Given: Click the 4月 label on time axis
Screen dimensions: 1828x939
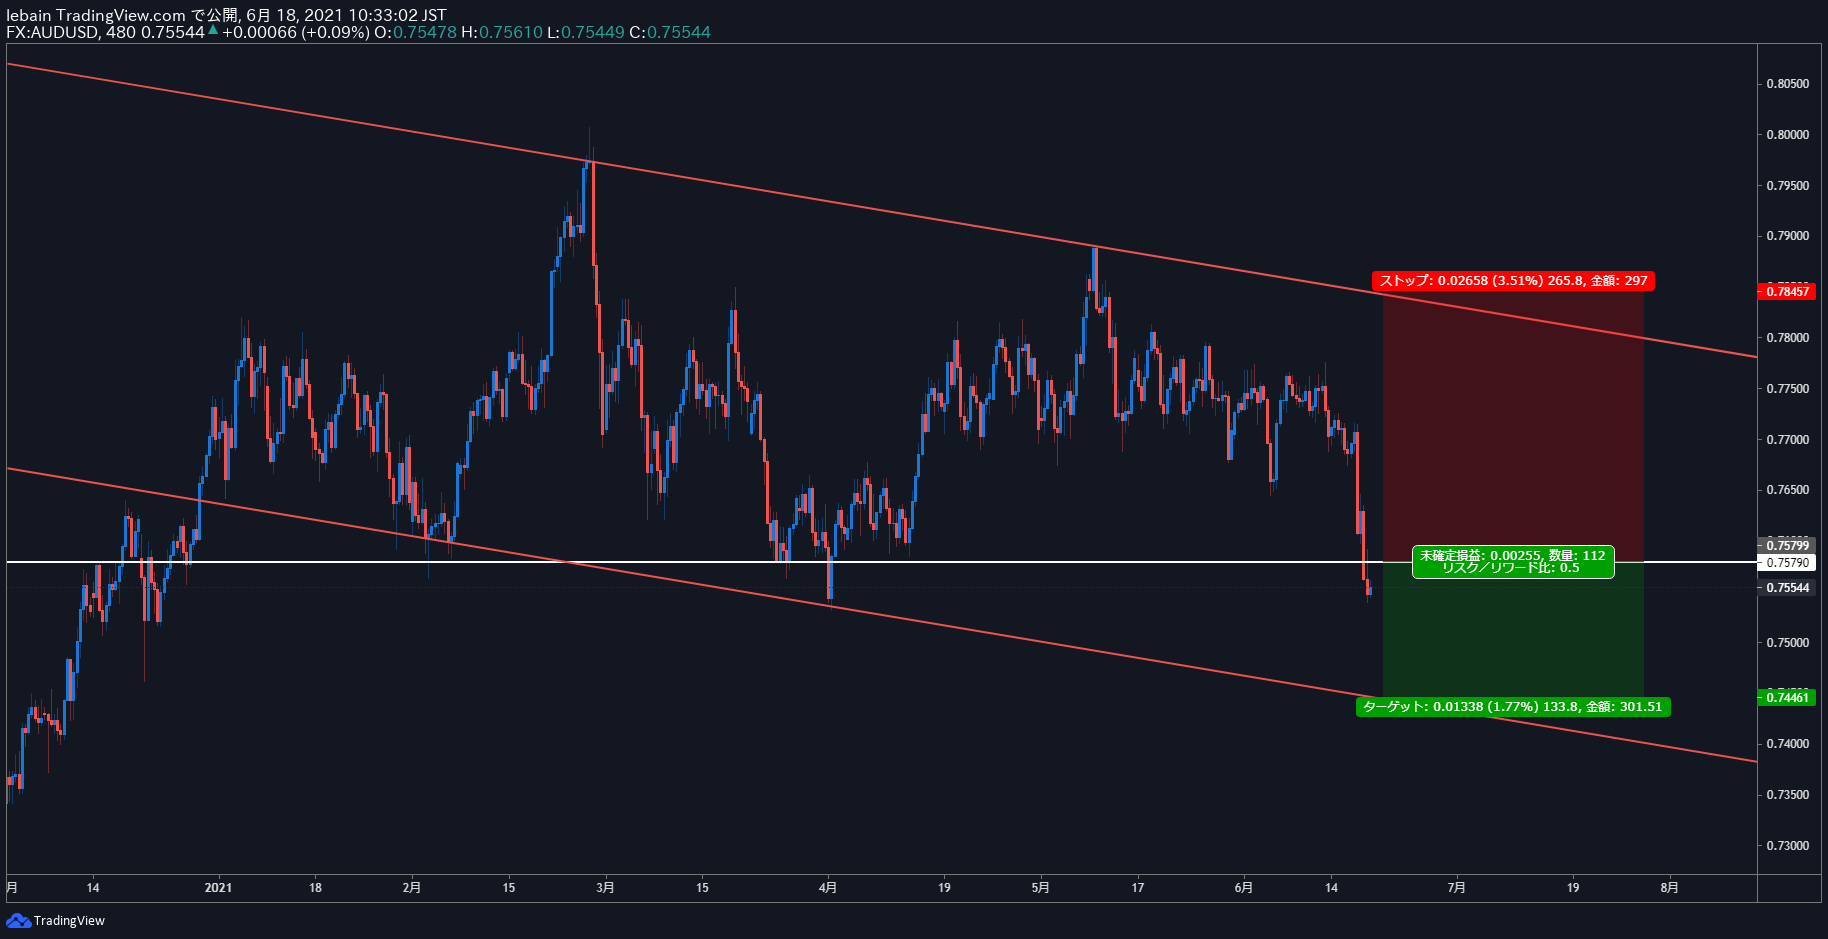Looking at the screenshot, I should (828, 888).
